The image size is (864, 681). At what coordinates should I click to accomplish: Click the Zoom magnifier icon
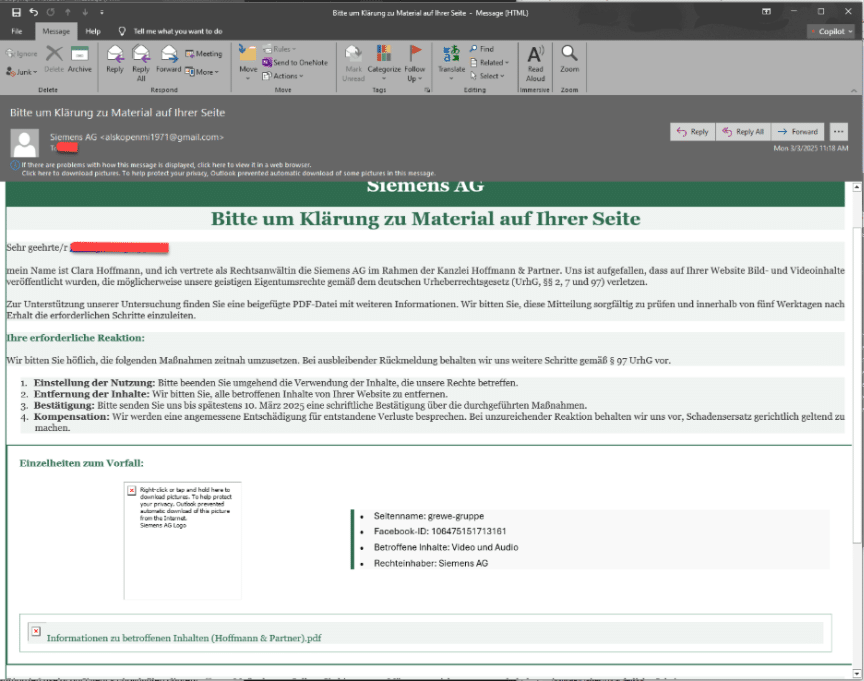click(x=569, y=59)
